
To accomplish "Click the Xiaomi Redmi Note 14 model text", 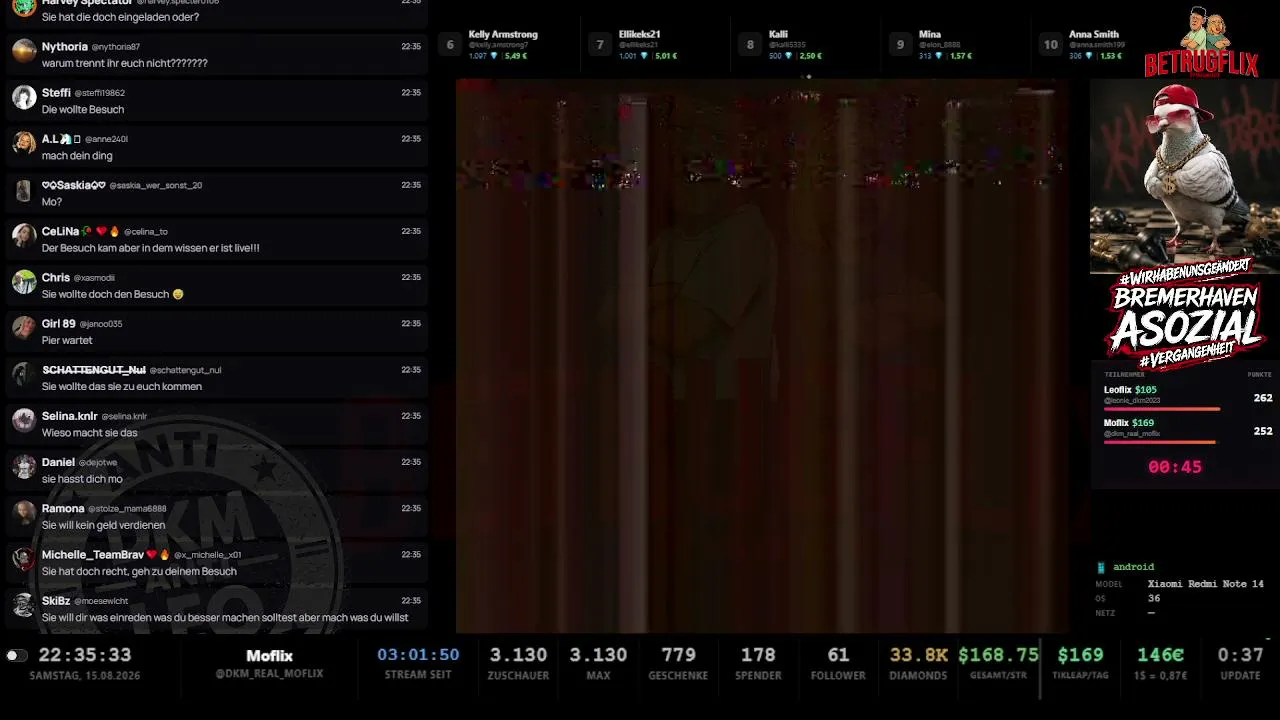I will 1206,584.
